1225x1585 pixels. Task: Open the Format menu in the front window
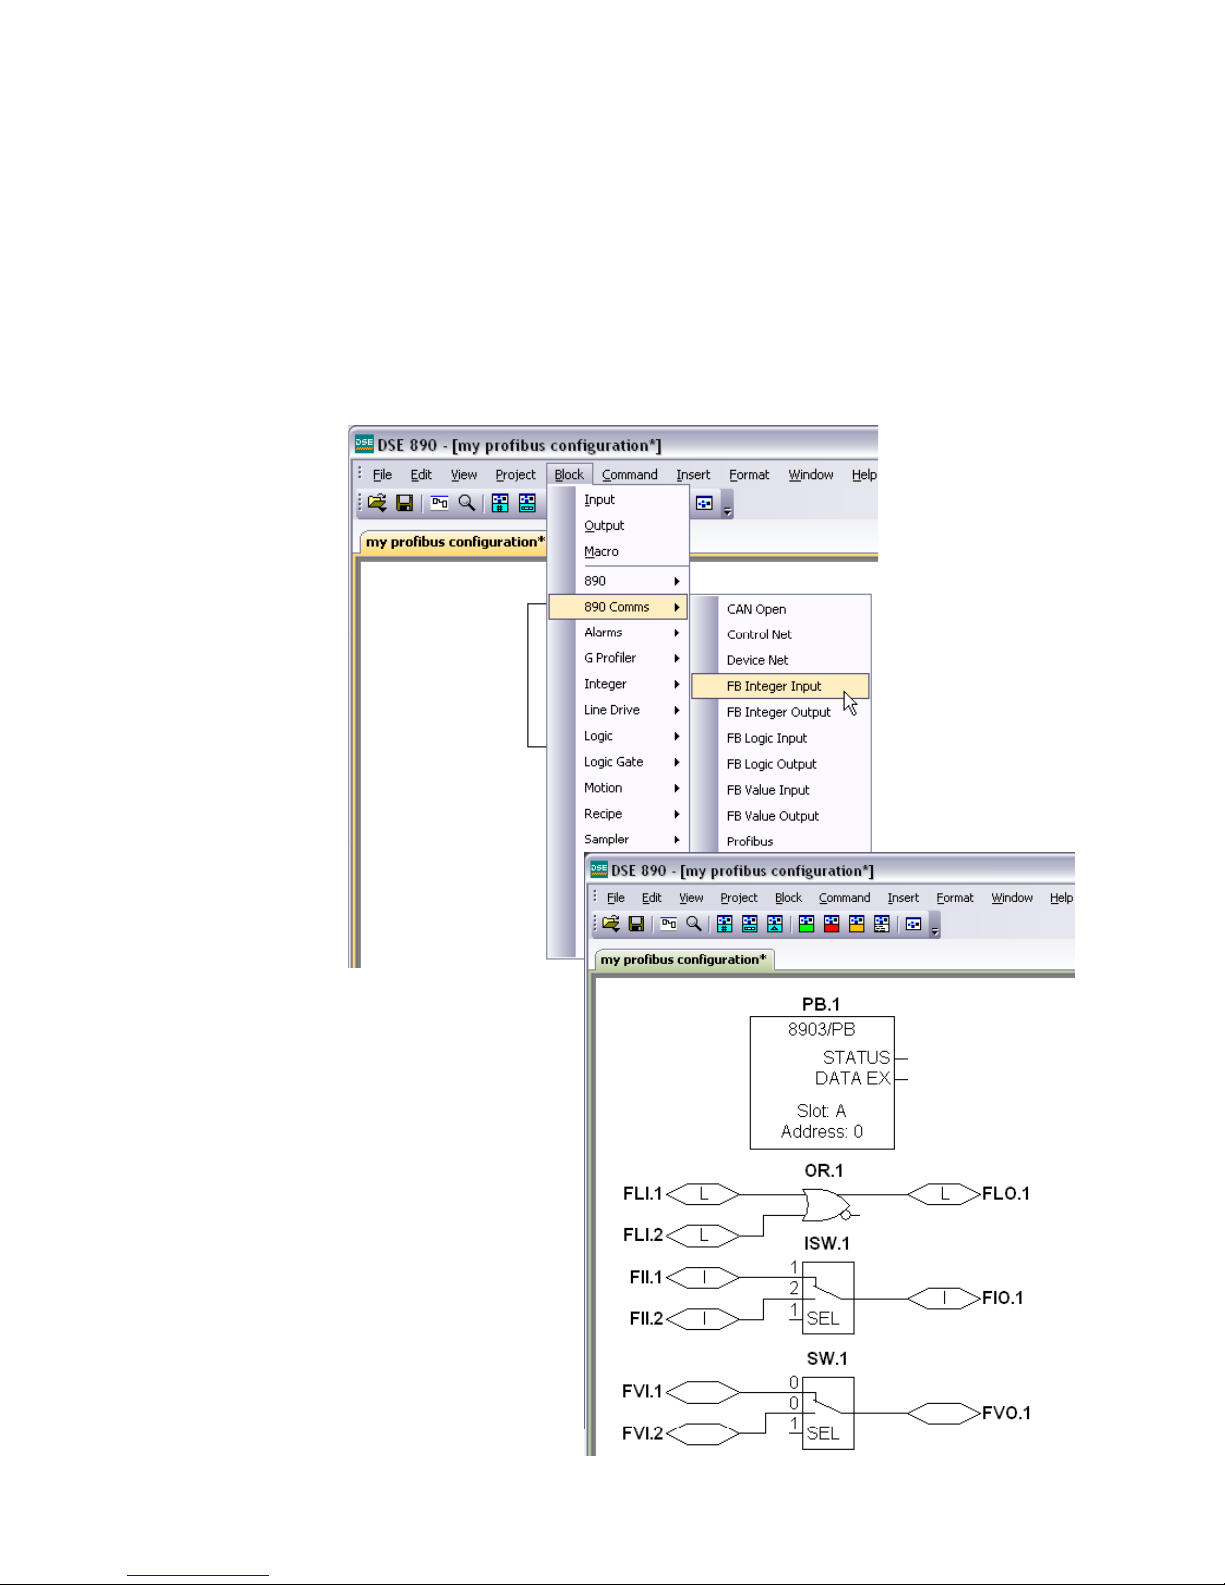click(x=955, y=898)
